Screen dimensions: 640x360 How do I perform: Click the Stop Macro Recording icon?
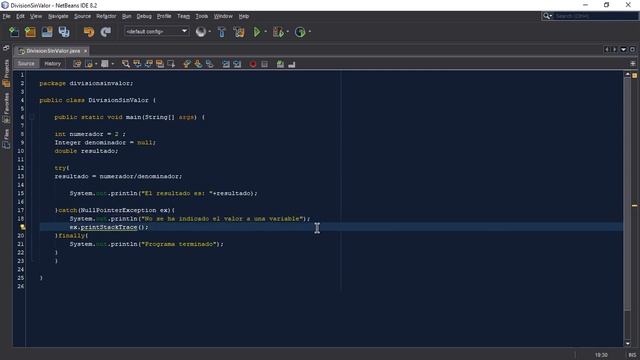pyautogui.click(x=264, y=64)
